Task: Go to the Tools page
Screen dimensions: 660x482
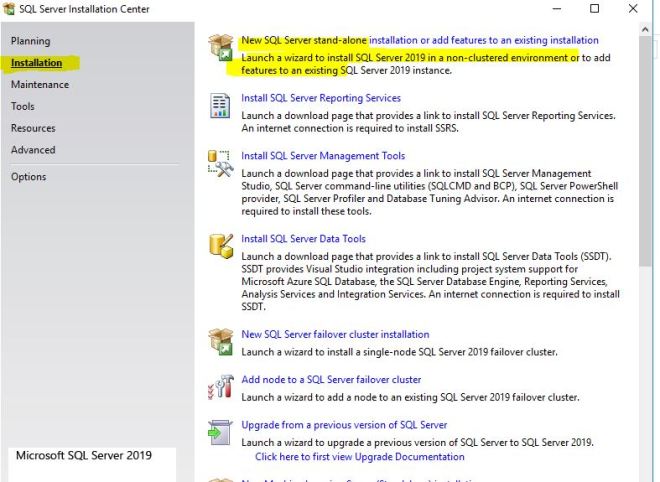Action: coord(22,107)
